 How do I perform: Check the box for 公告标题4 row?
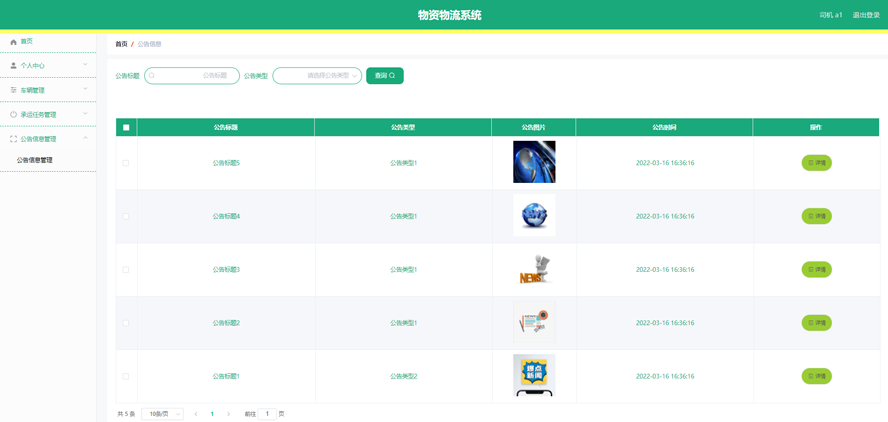126,216
